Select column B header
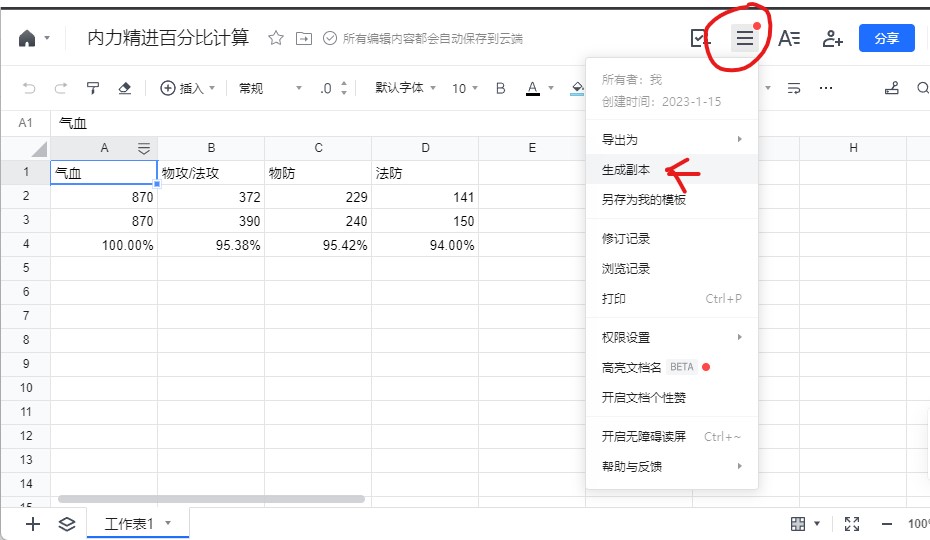Screen dimensions: 930x540 click(x=211, y=148)
